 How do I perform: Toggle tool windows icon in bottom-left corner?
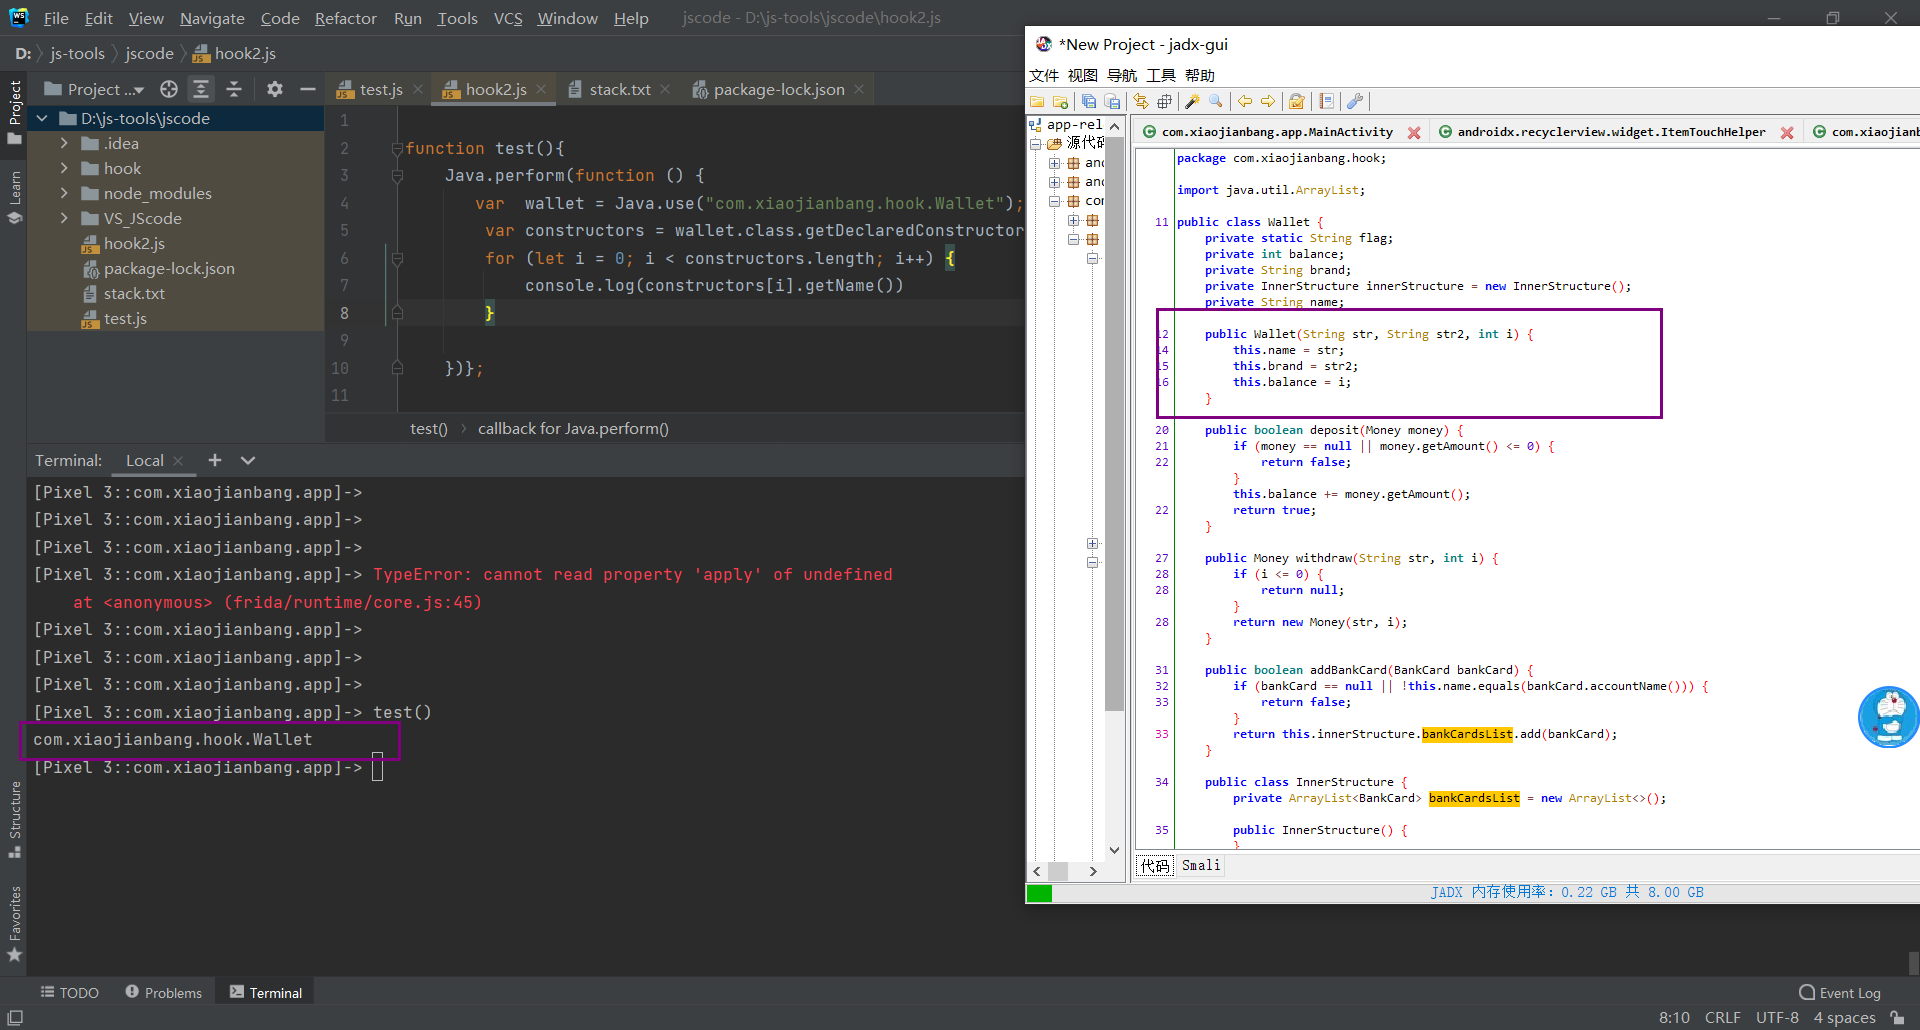[x=15, y=1017]
